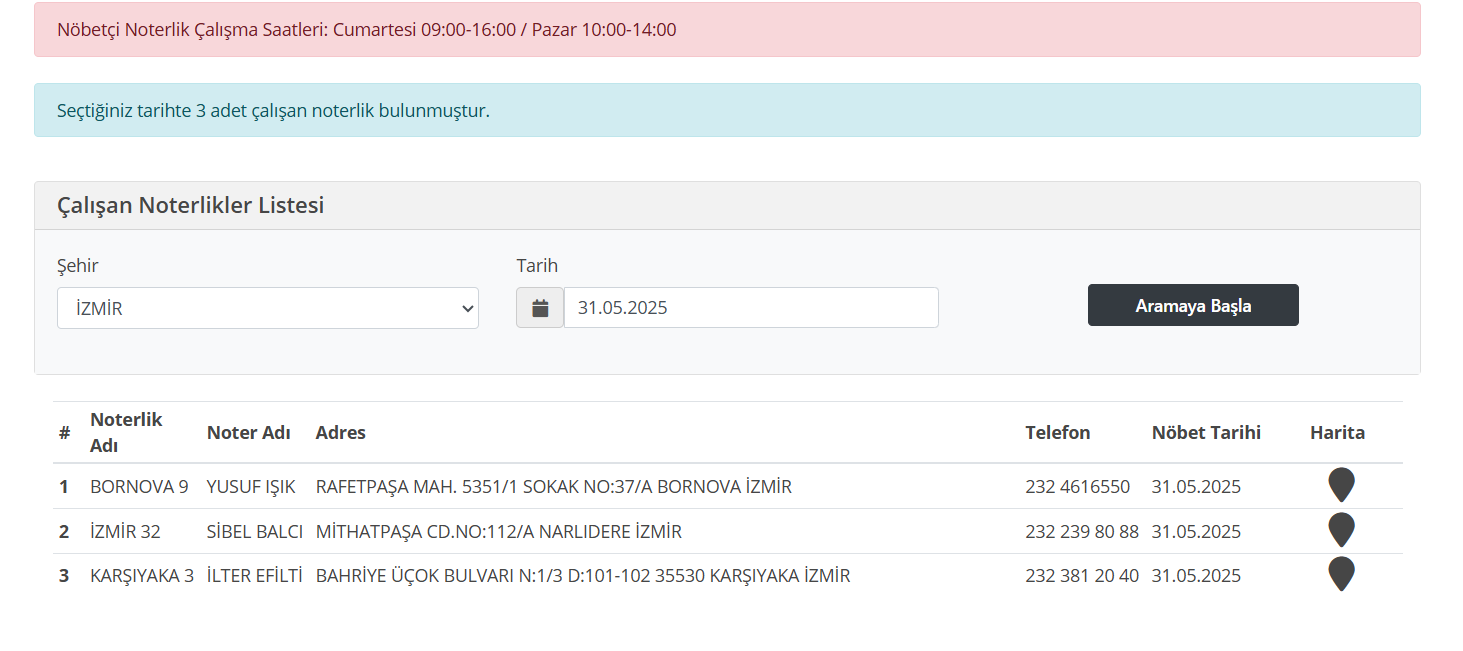Click the Aramaya Başla button

click(x=1193, y=305)
